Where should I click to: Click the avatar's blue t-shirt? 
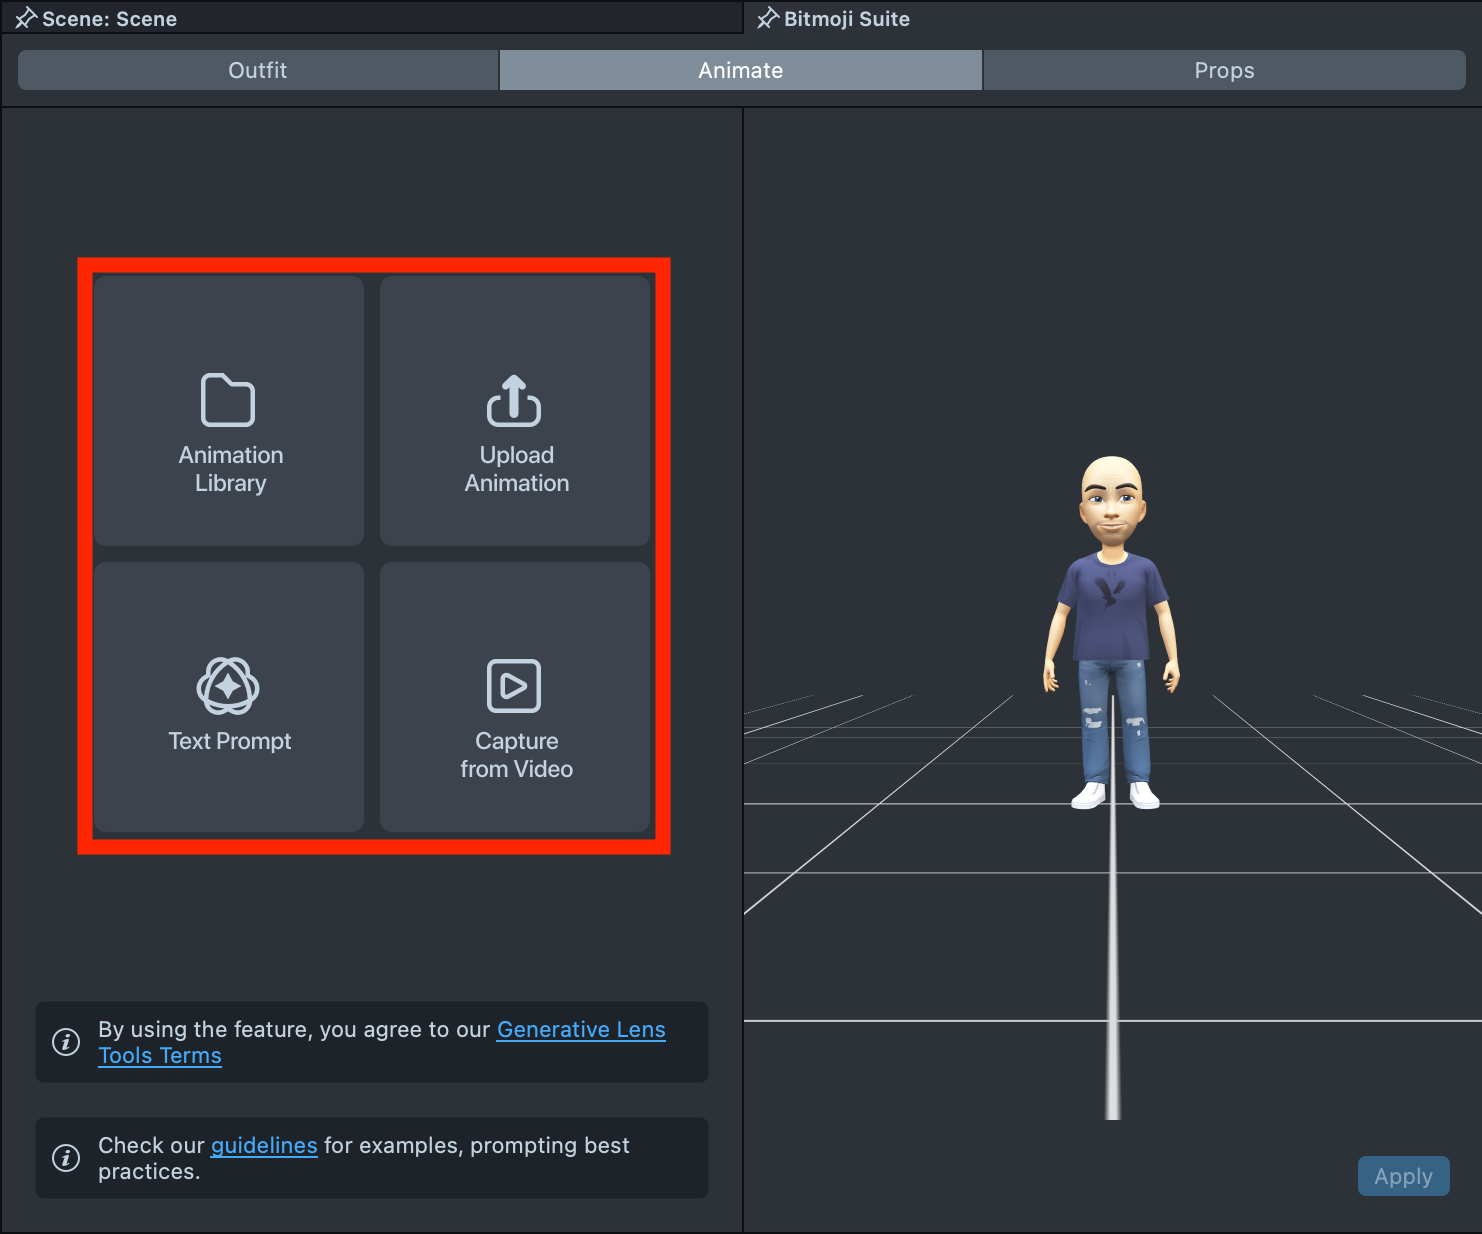[x=1111, y=610]
